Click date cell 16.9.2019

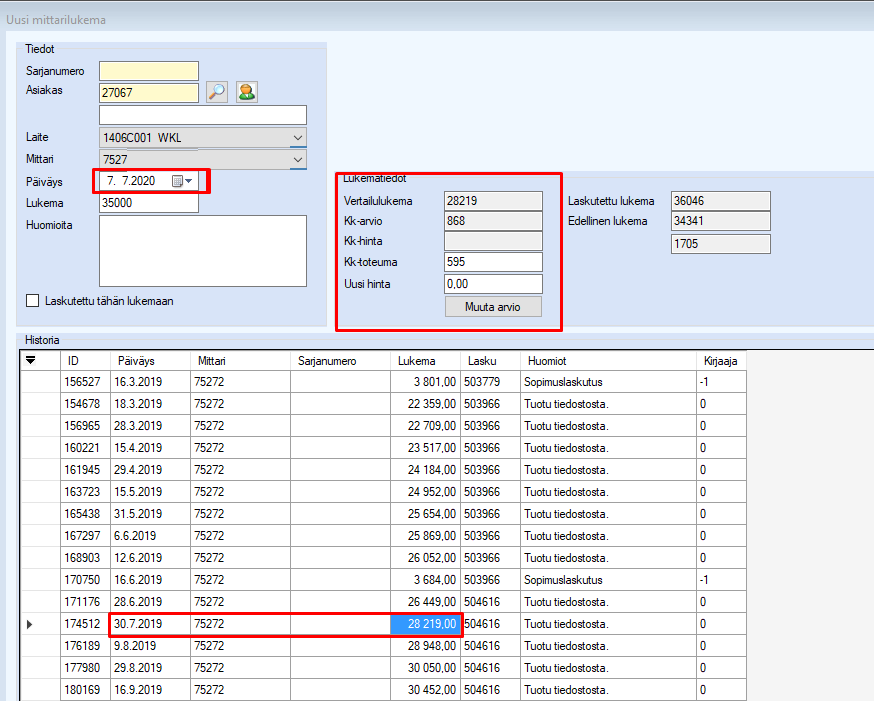[150, 690]
